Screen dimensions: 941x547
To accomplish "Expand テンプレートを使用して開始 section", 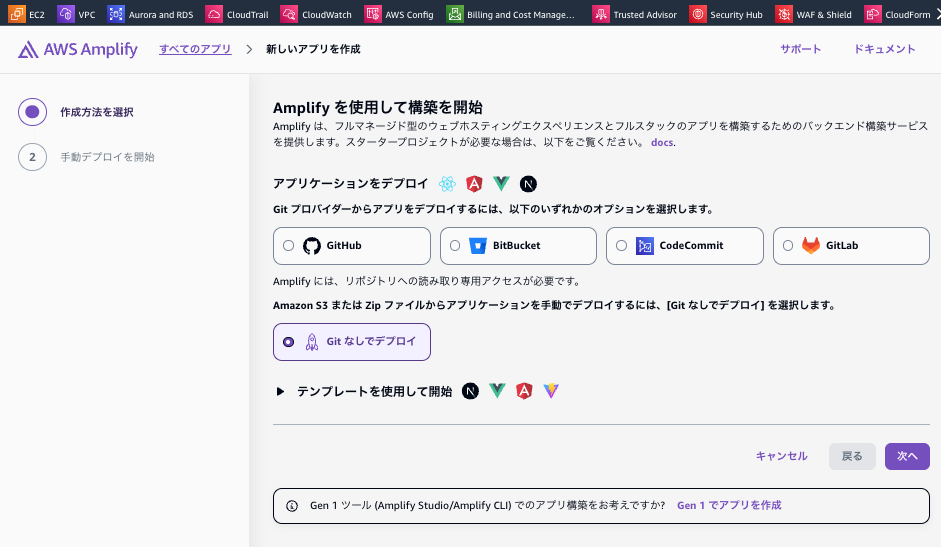I will (x=280, y=391).
